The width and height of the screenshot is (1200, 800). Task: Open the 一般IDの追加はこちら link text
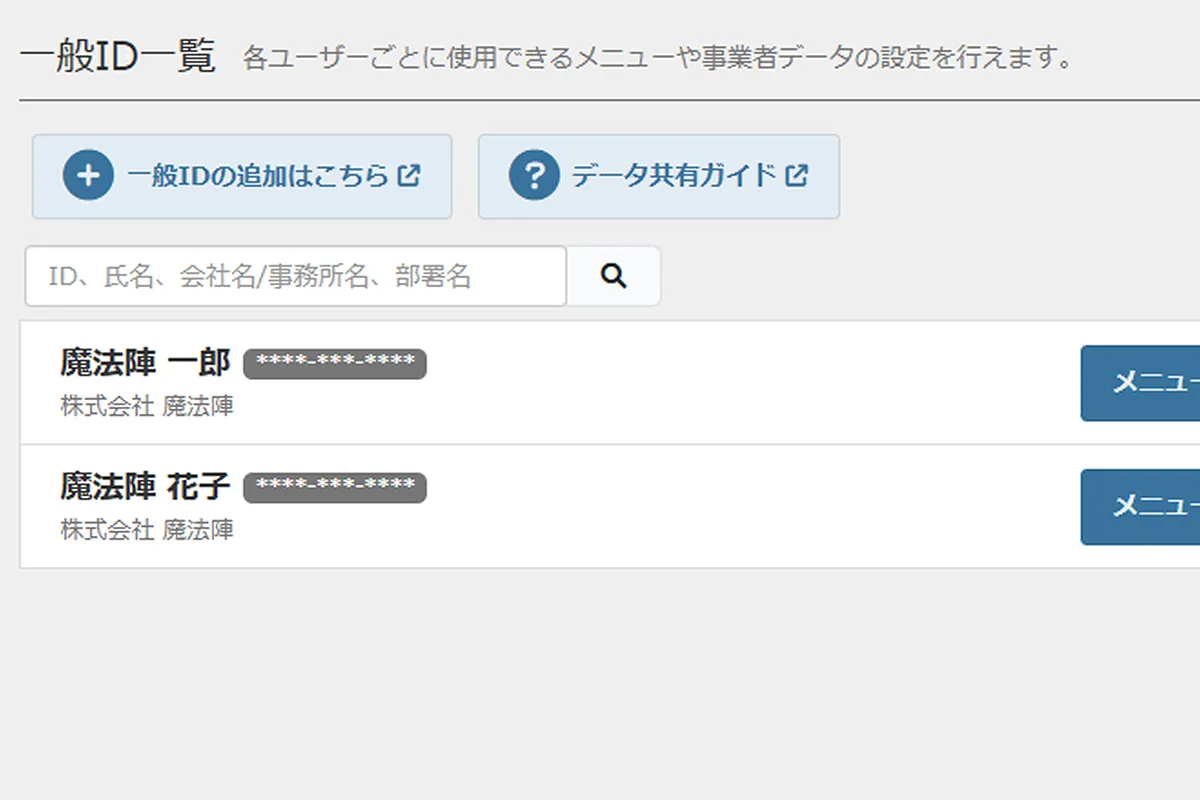click(x=258, y=176)
